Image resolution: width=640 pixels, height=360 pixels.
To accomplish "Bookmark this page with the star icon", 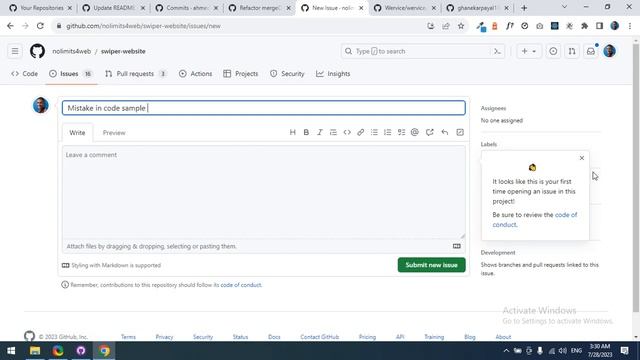I will pyautogui.click(x=461, y=26).
